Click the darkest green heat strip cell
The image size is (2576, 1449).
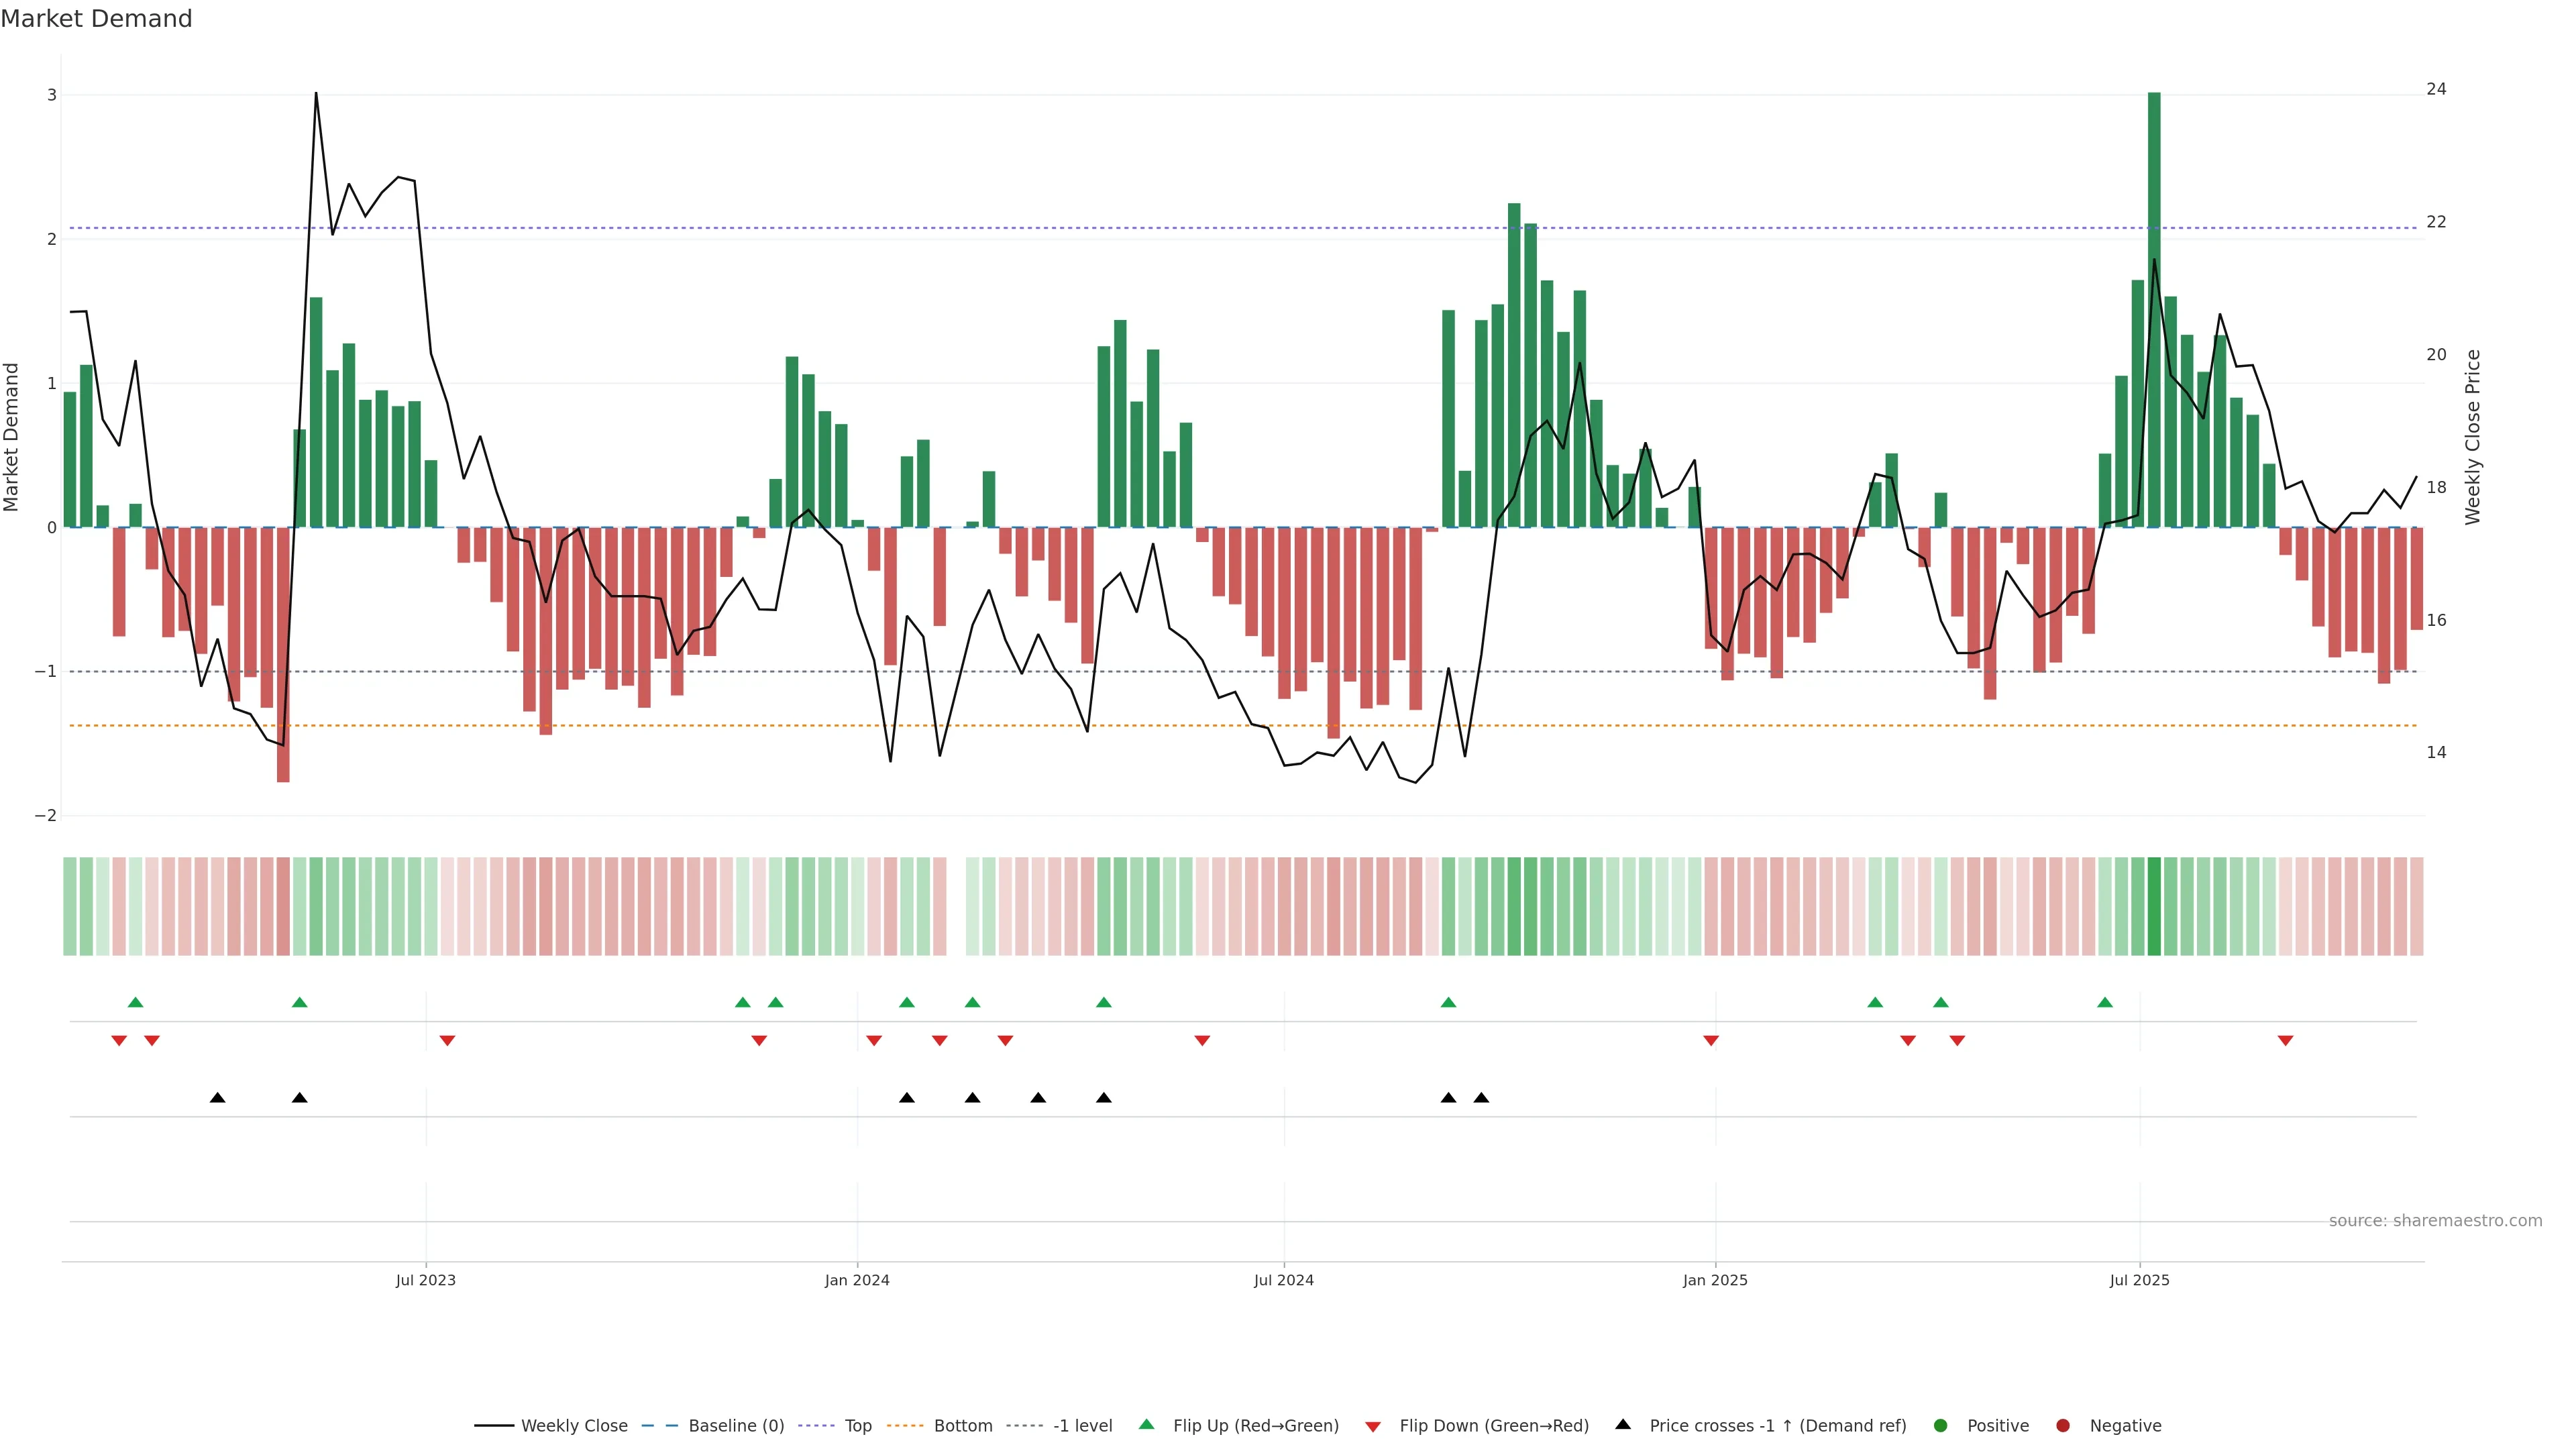tap(2154, 906)
